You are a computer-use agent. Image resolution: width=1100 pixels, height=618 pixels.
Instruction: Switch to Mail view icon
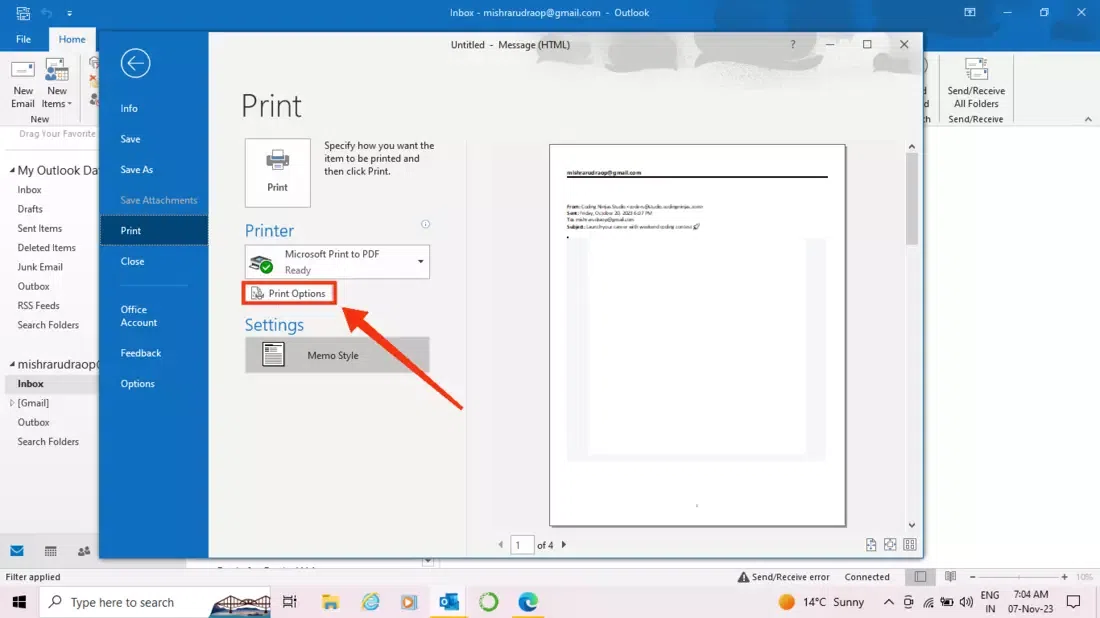tap(17, 551)
